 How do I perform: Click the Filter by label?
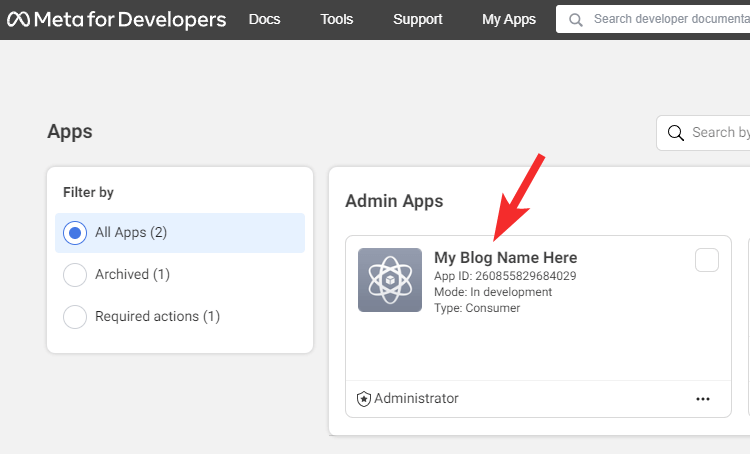pyautogui.click(x=88, y=192)
